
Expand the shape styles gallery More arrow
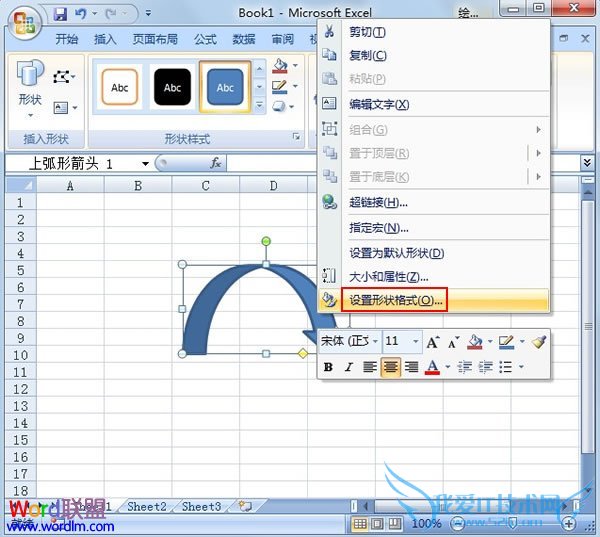pyautogui.click(x=259, y=105)
